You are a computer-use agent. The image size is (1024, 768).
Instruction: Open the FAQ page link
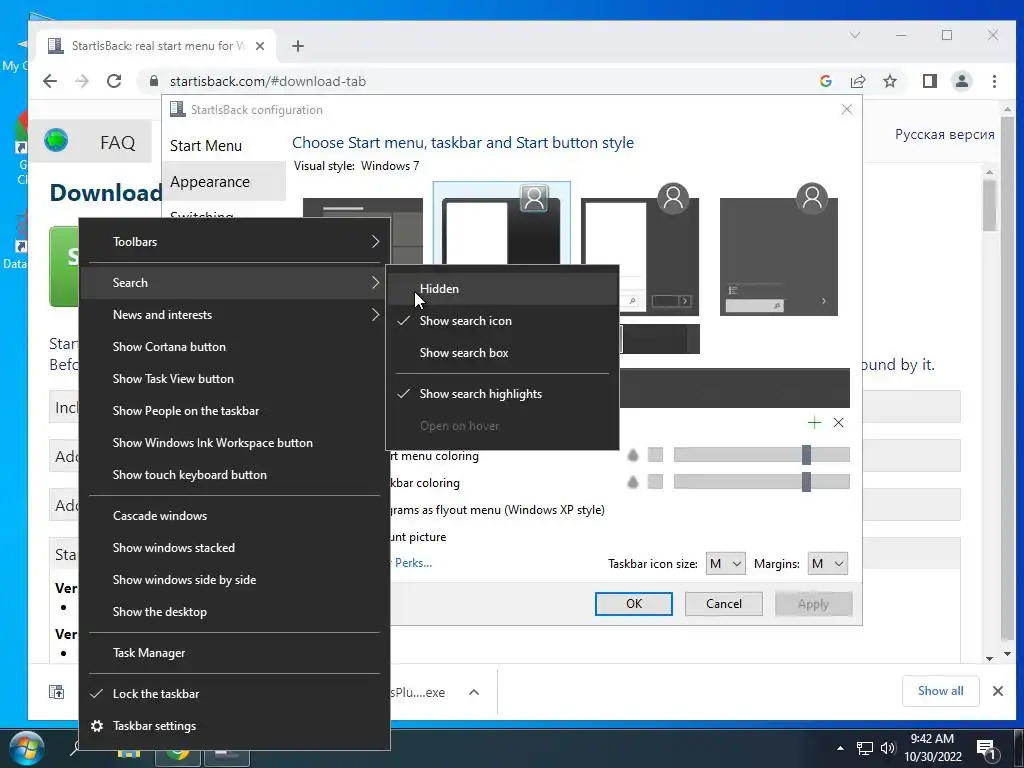point(118,142)
